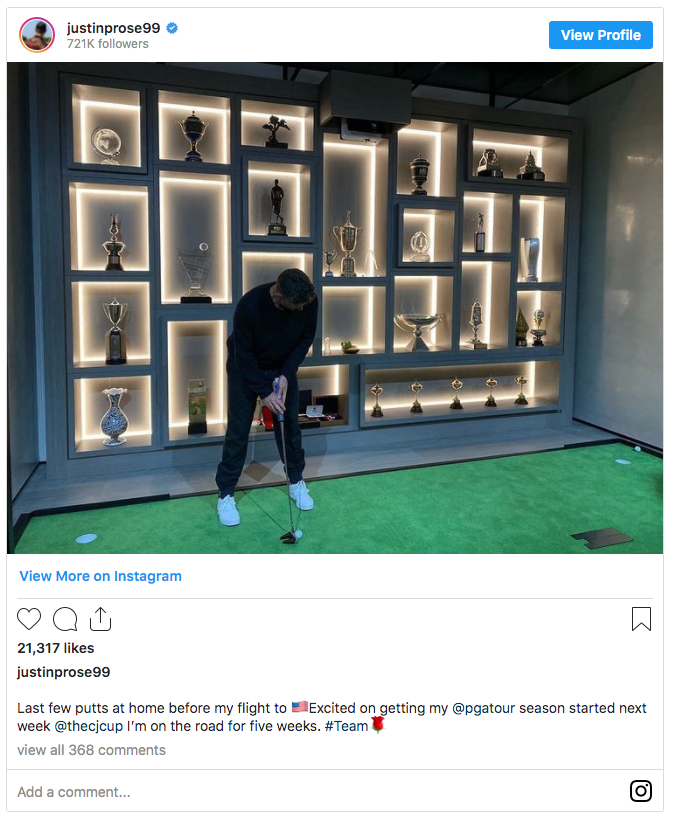Click justinprose99 username above caption

63,672
